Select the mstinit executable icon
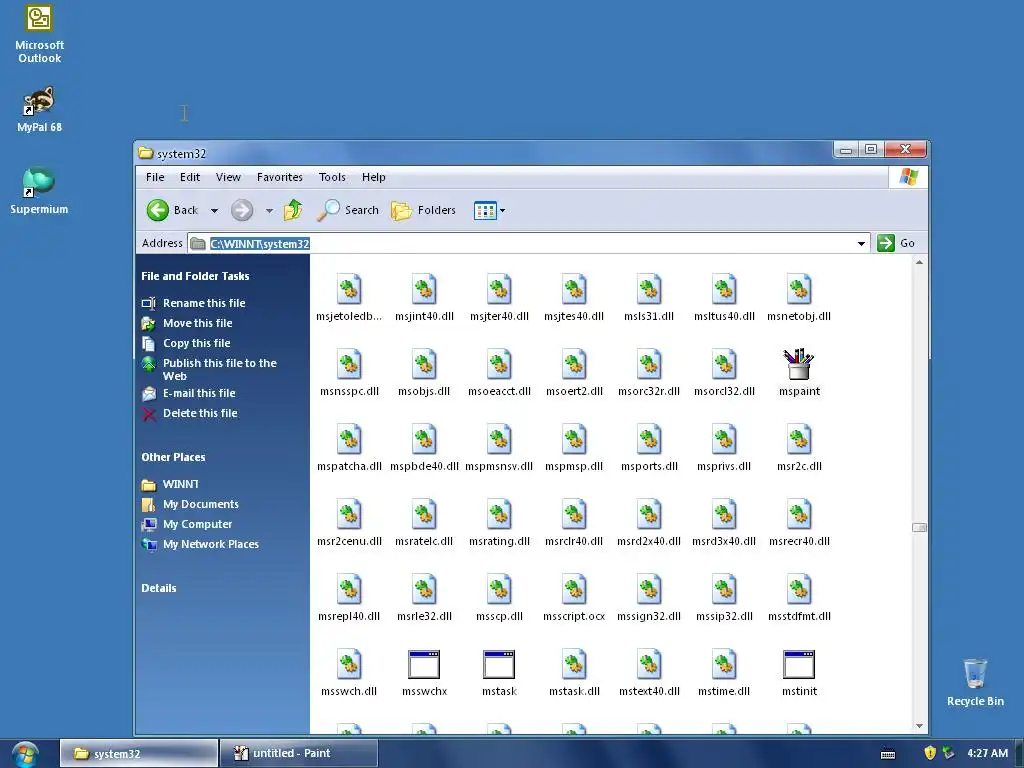 [x=799, y=664]
